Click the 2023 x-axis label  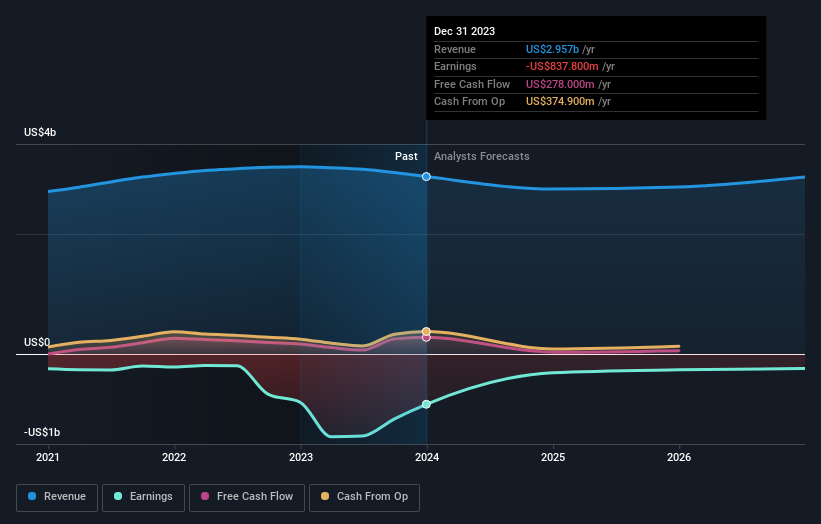coord(301,458)
